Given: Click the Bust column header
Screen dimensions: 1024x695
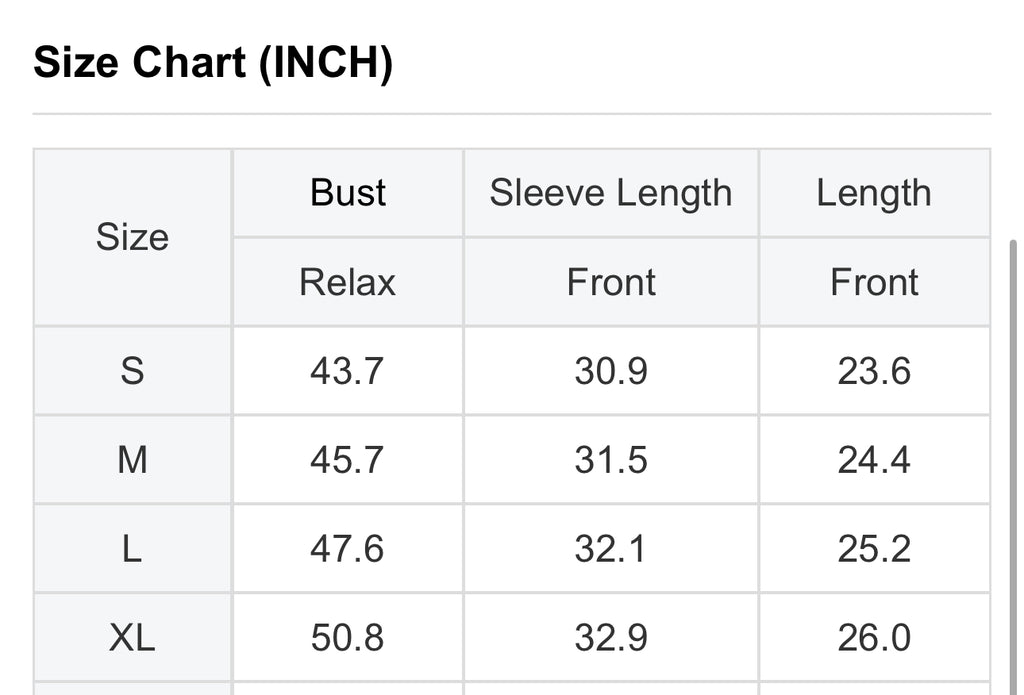Looking at the screenshot, I should (347, 193).
